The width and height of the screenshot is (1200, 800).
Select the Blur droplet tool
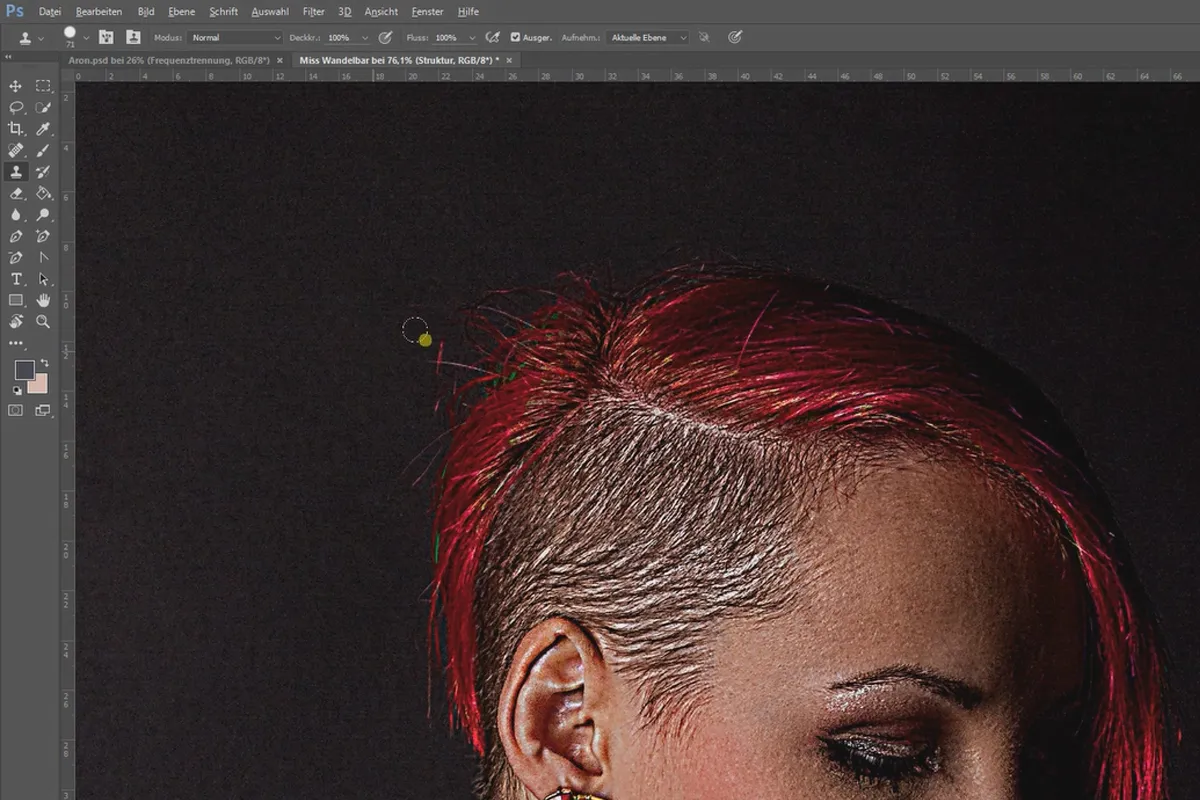click(x=16, y=215)
